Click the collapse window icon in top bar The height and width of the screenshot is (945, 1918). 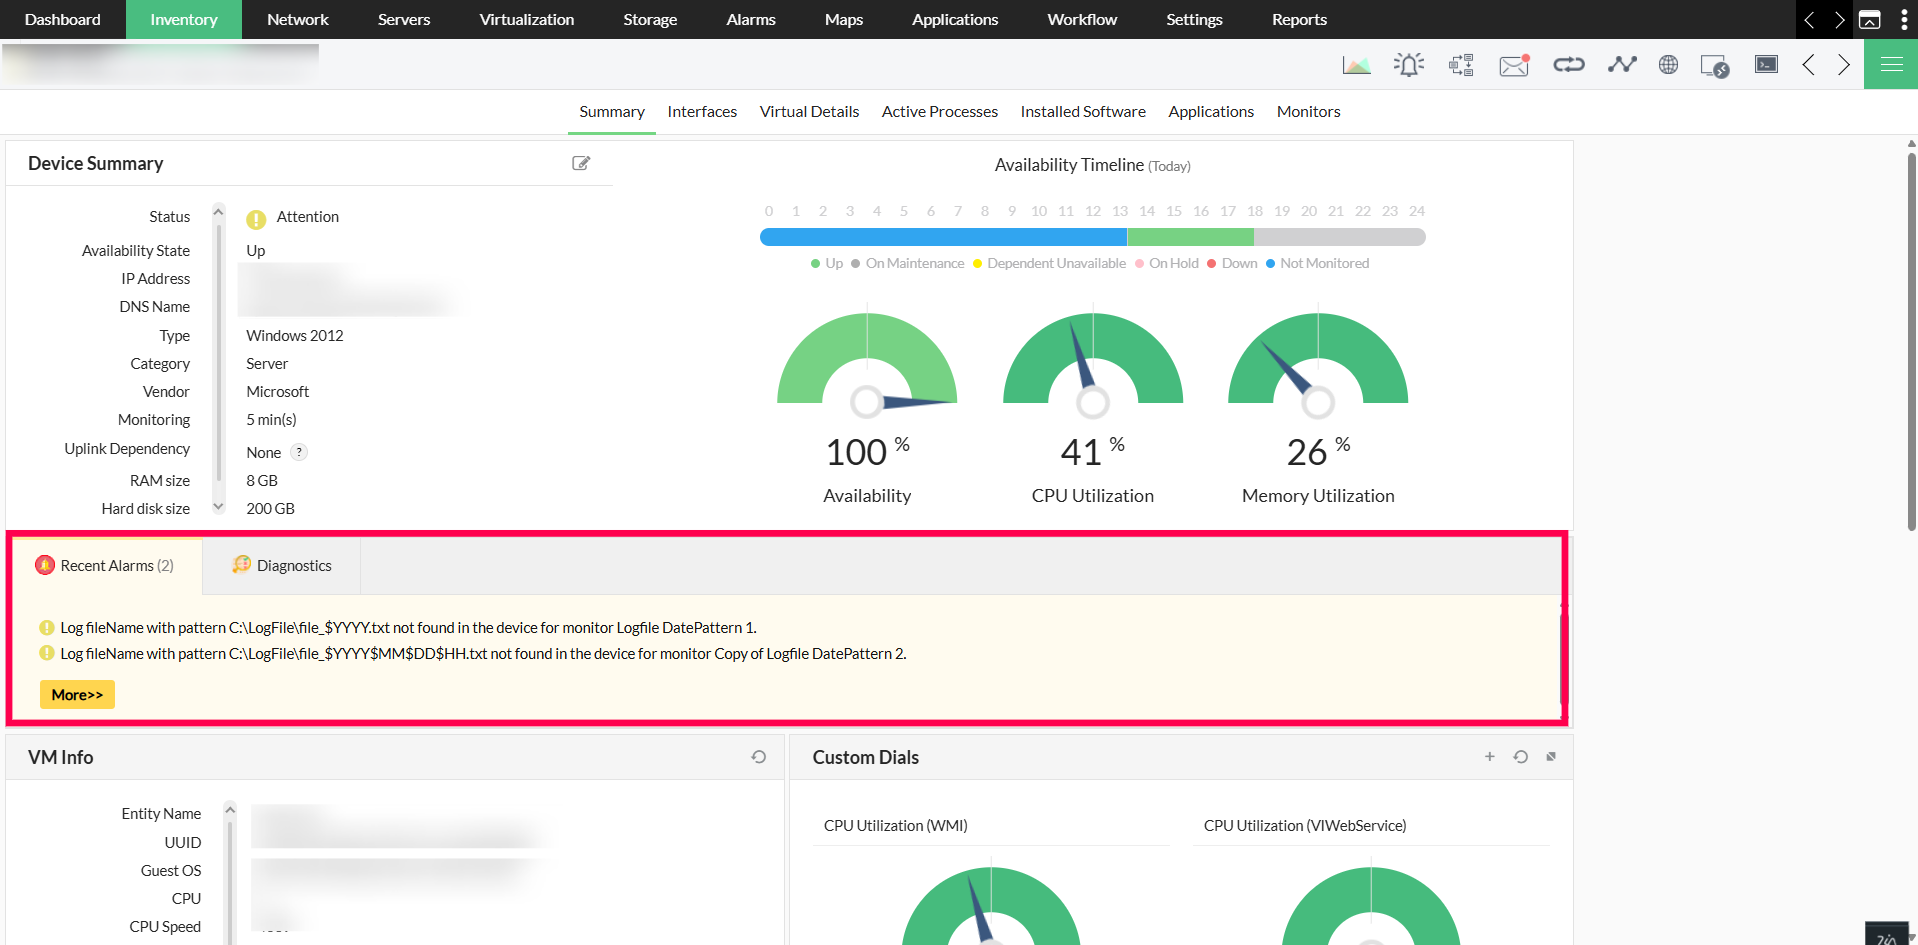coord(1870,20)
